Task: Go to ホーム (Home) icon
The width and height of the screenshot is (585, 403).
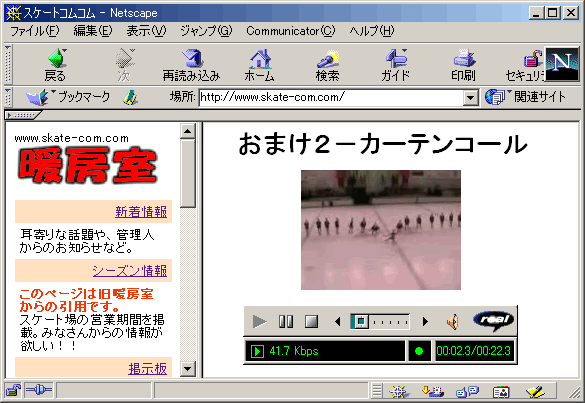Action: pos(260,59)
